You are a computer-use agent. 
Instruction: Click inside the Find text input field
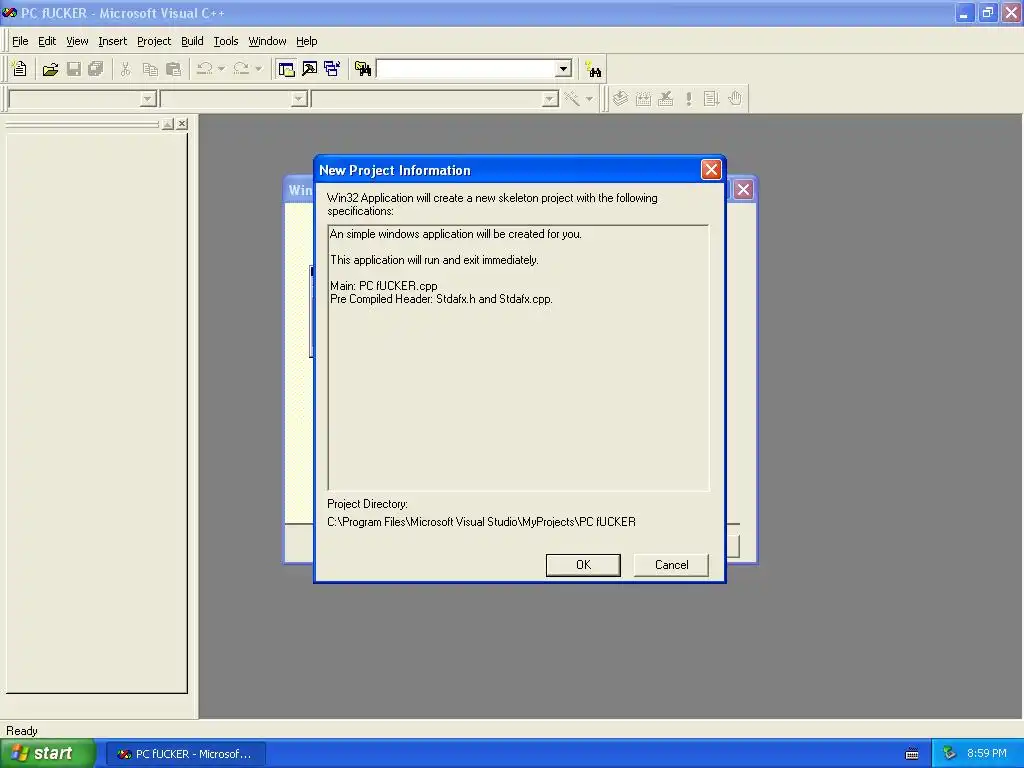[466, 69]
